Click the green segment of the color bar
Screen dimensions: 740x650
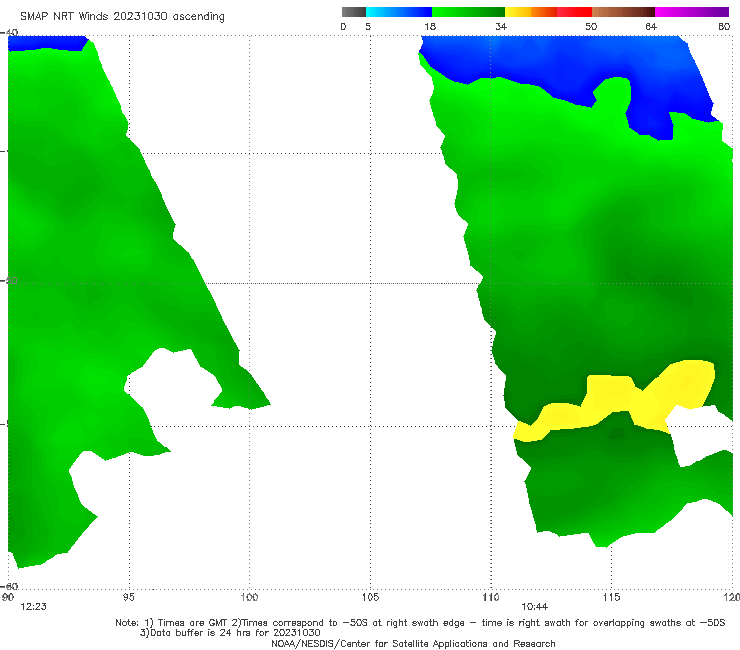(468, 12)
